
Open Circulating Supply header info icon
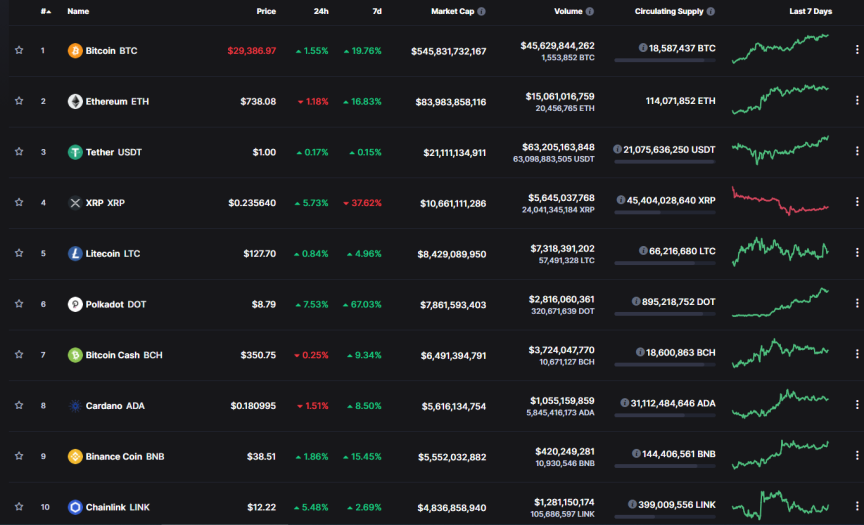[x=711, y=11]
